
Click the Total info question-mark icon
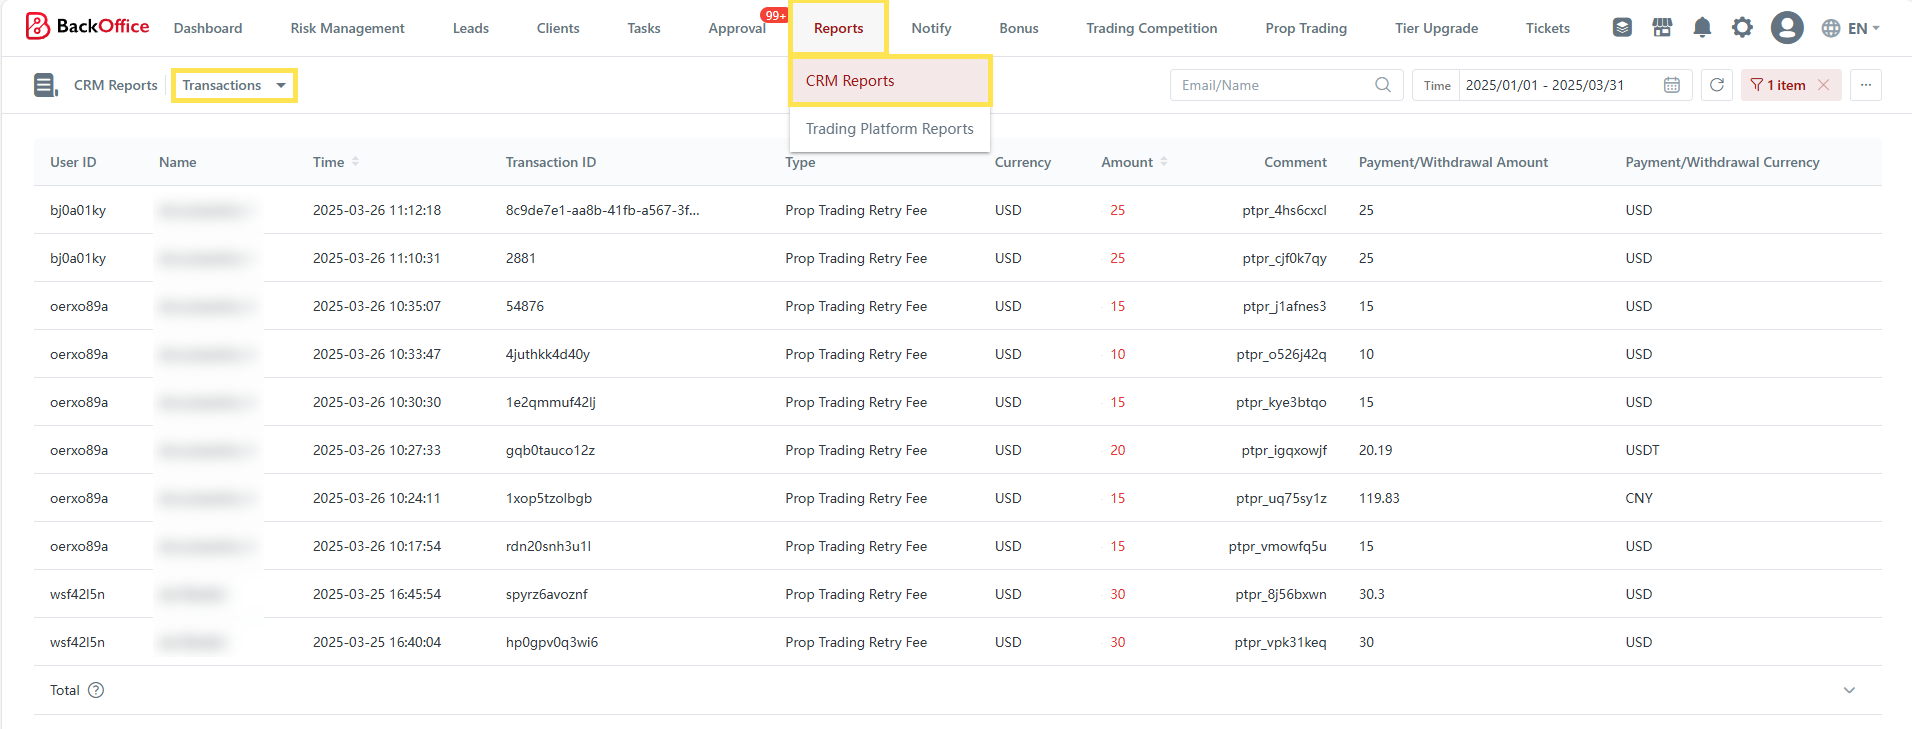96,690
